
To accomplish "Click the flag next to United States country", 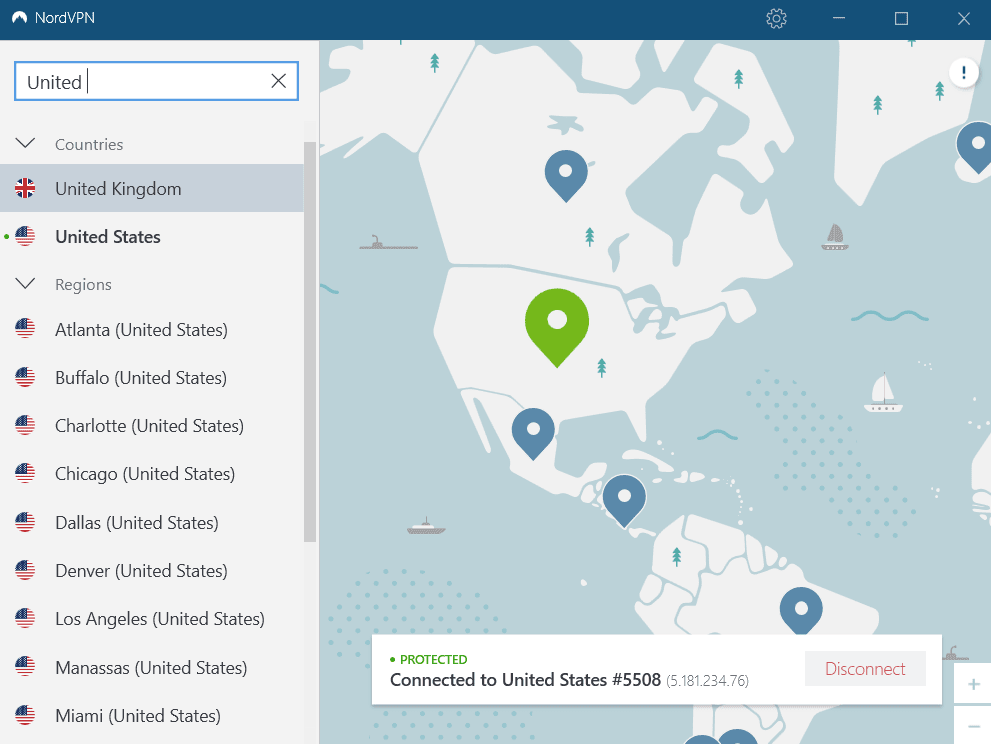I will [25, 236].
